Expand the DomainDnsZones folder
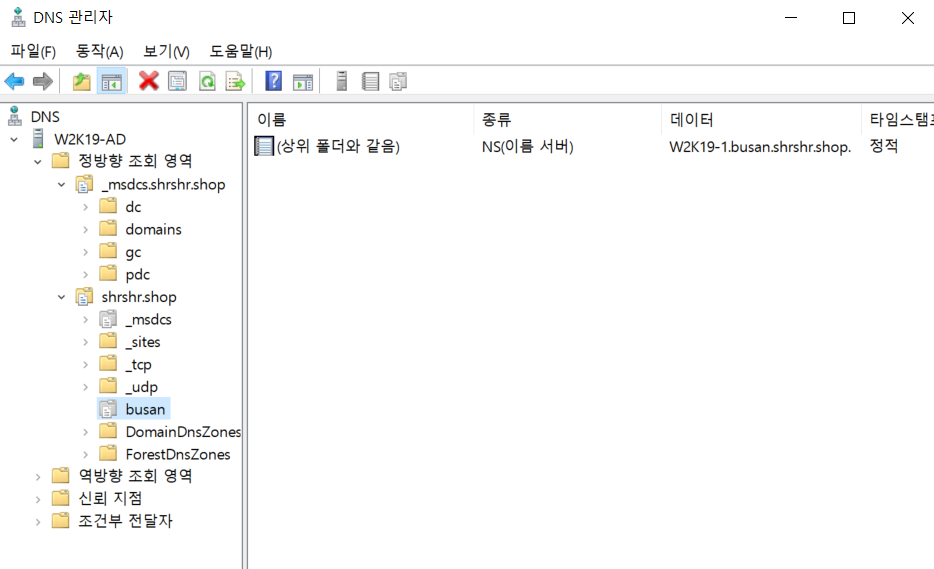The height and width of the screenshot is (569, 934). (x=85, y=432)
